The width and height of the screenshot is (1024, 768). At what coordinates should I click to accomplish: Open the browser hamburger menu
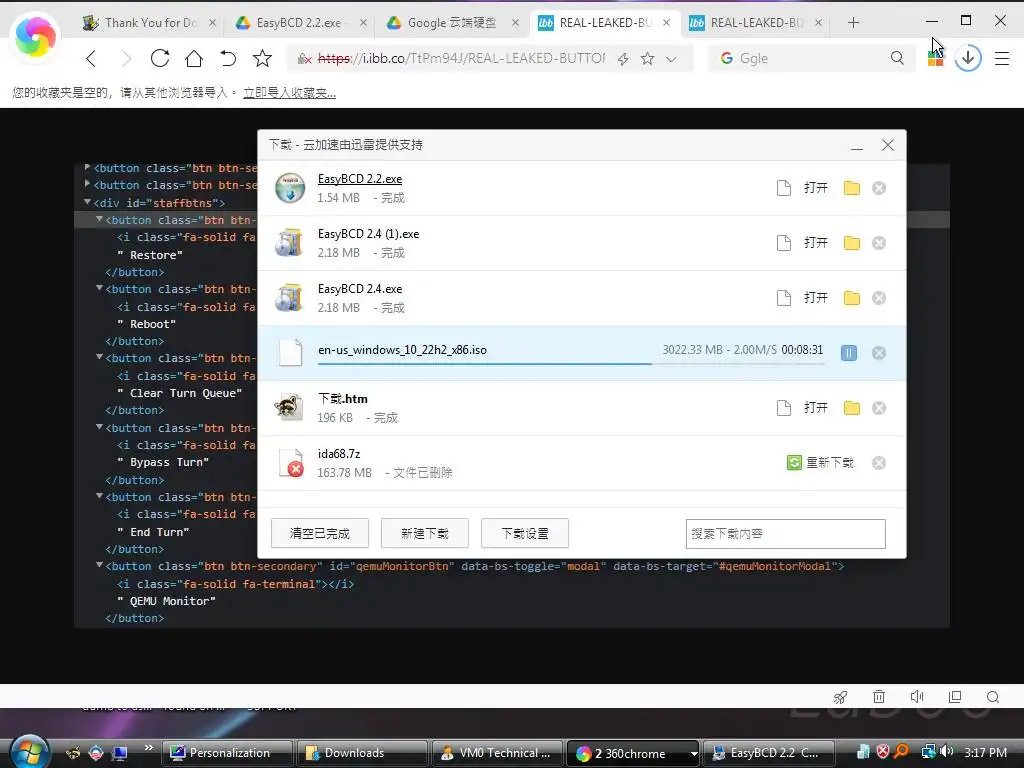1002,58
